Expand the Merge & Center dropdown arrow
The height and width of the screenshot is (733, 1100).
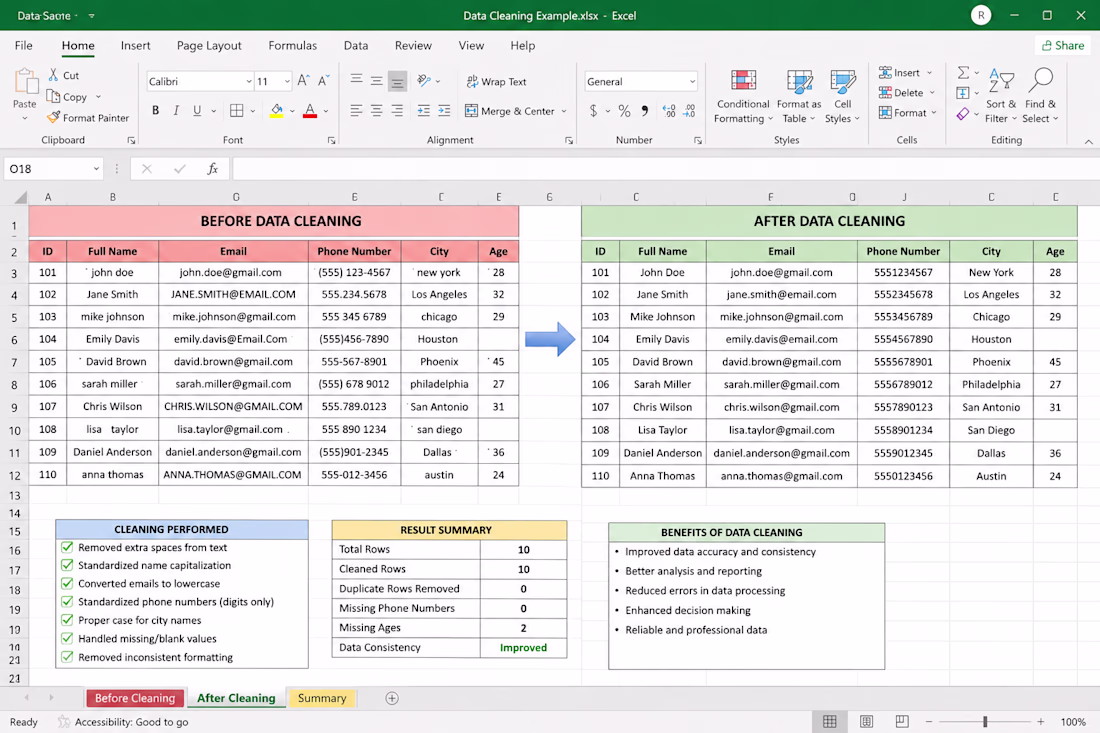563,111
